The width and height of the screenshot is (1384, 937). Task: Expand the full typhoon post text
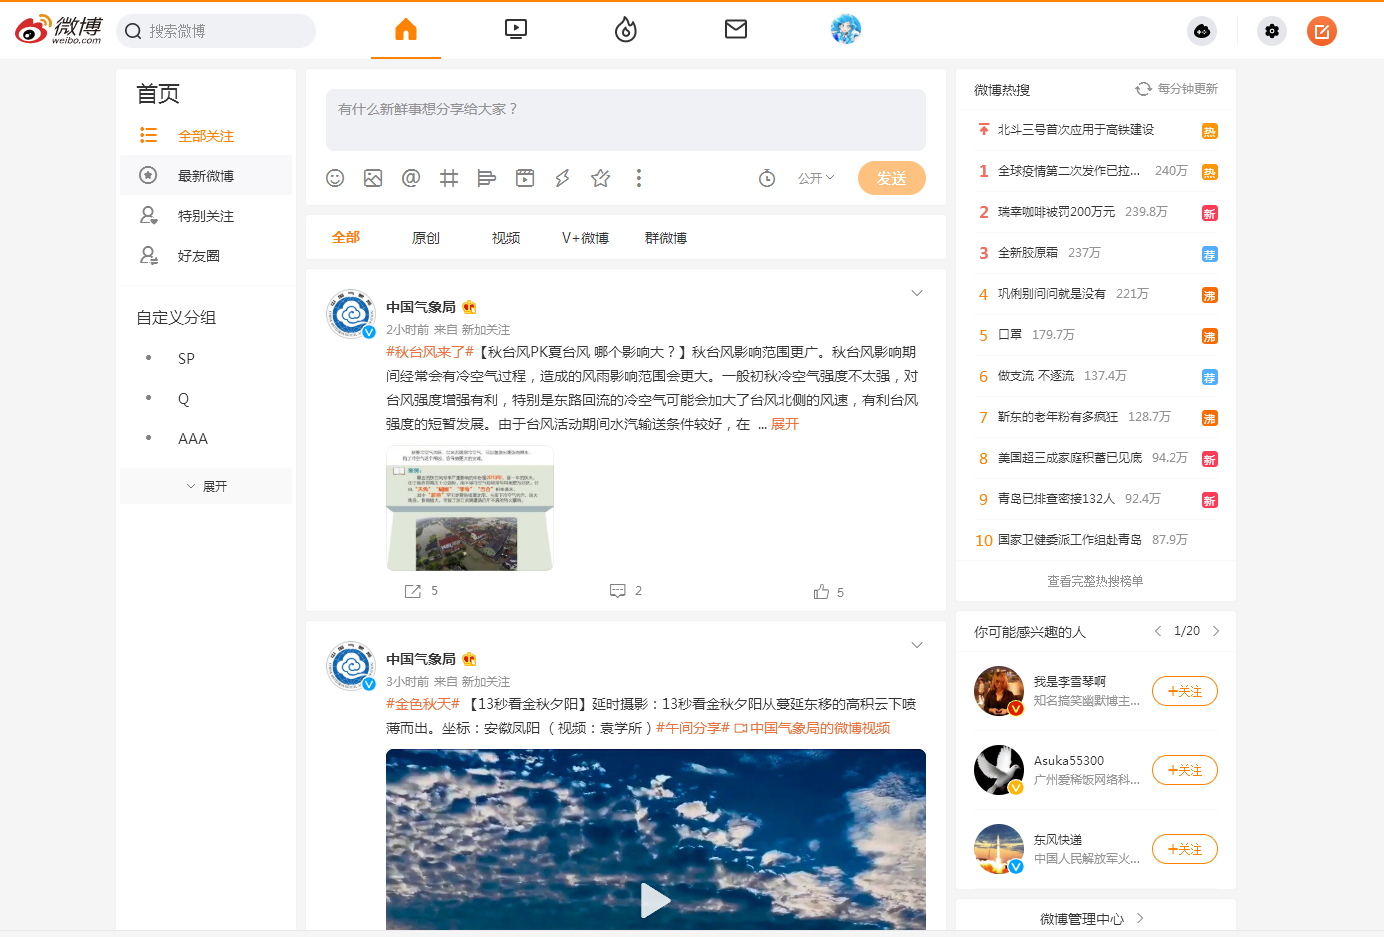785,424
